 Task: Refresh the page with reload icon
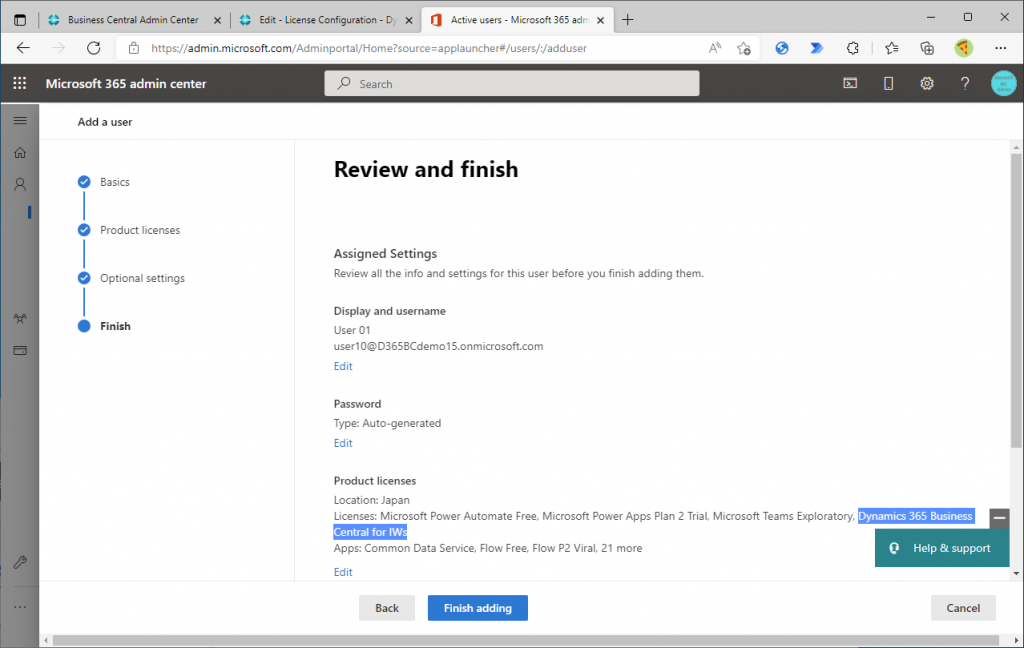coord(93,48)
